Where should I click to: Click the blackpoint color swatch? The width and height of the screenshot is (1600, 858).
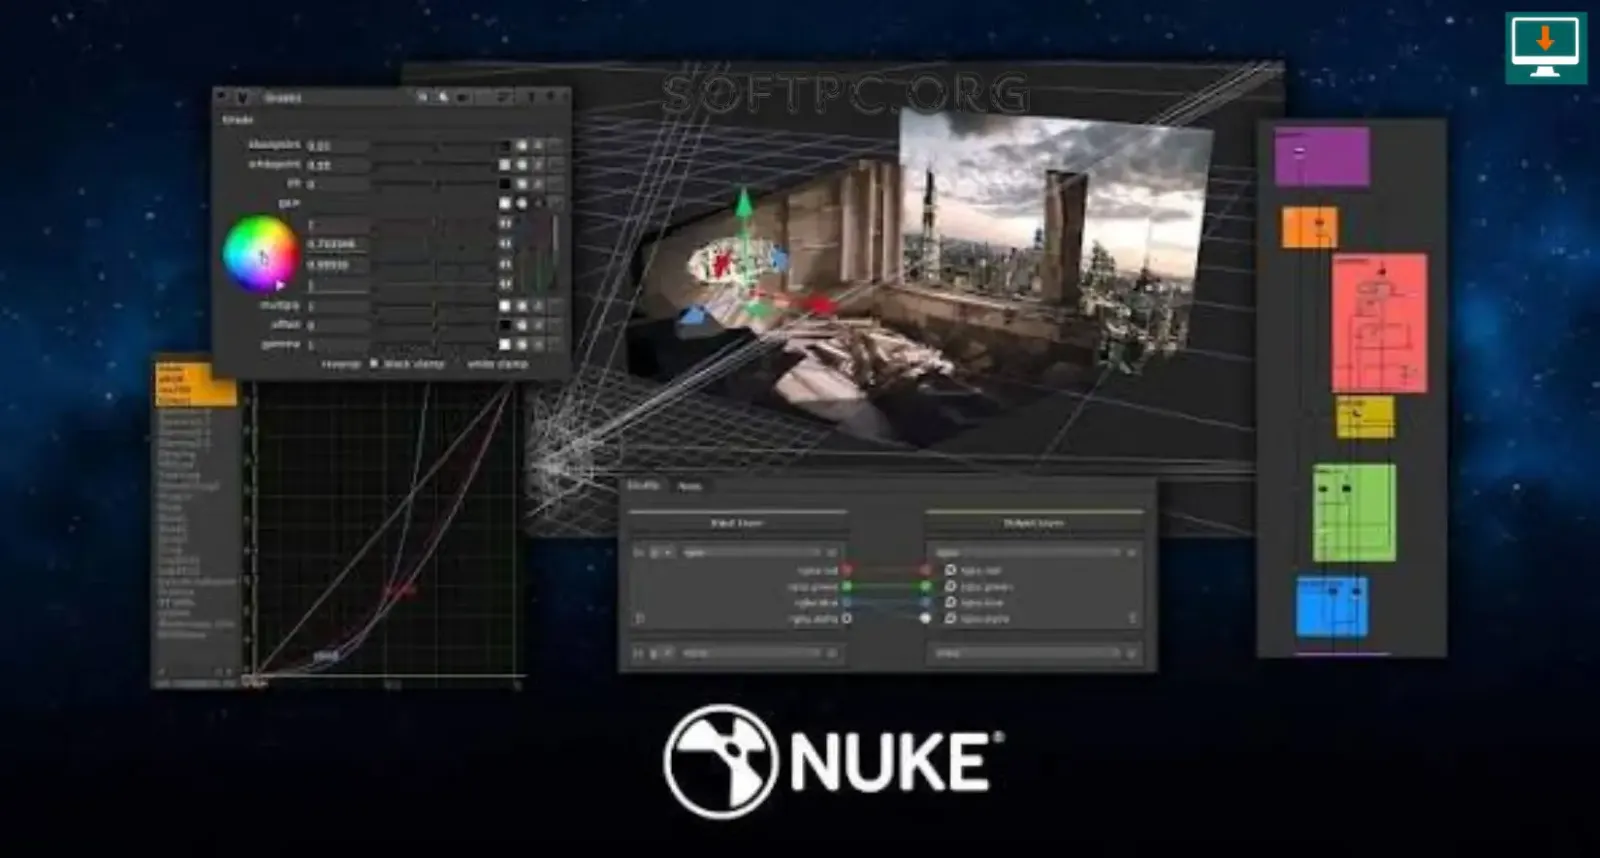pos(505,146)
